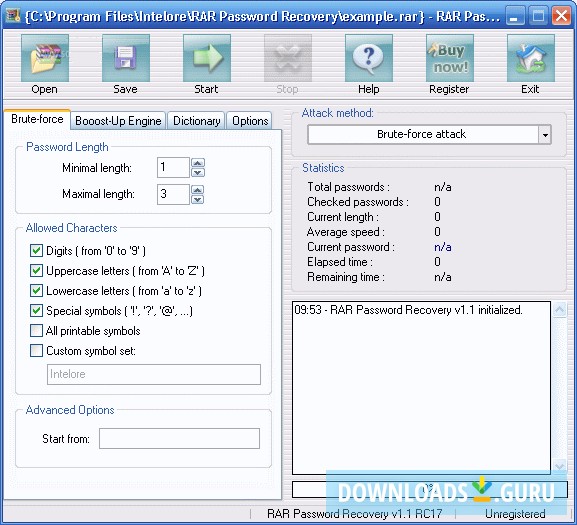Start recovery with the green arrow icon
This screenshot has width=577, height=525.
[x=207, y=58]
